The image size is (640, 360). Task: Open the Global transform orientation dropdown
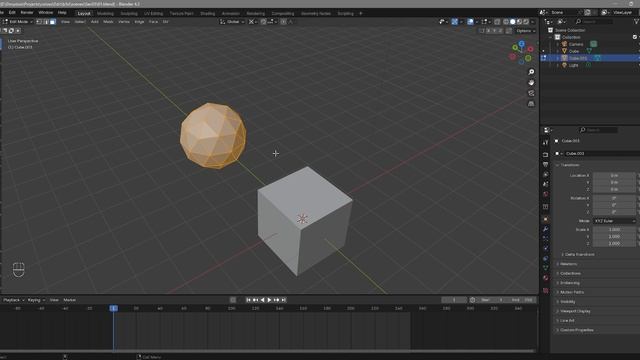(231, 22)
